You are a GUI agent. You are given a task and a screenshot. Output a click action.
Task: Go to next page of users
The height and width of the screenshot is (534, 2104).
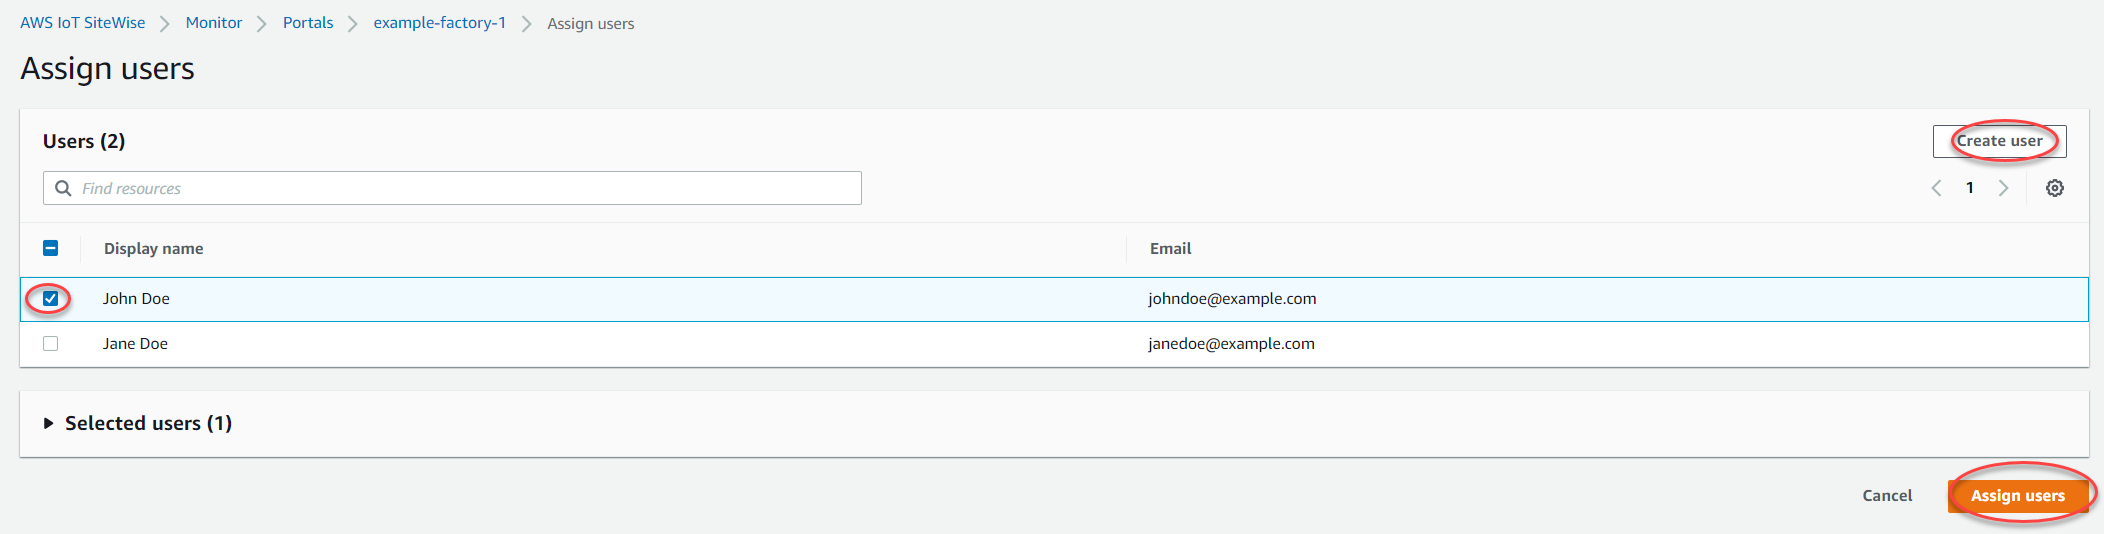pyautogui.click(x=2003, y=188)
